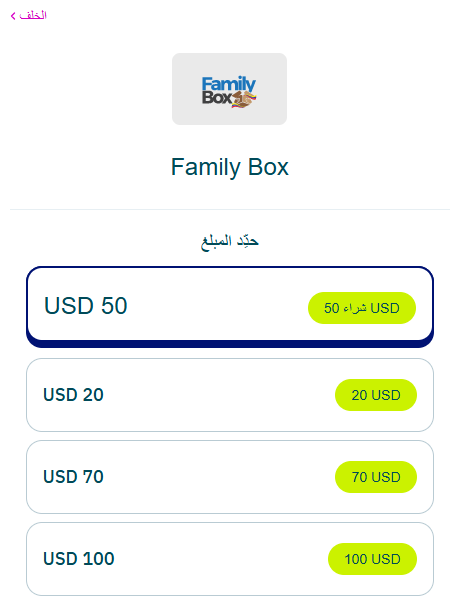The height and width of the screenshot is (609, 454).
Task: Select the USD 20 amount card
Action: [230, 395]
